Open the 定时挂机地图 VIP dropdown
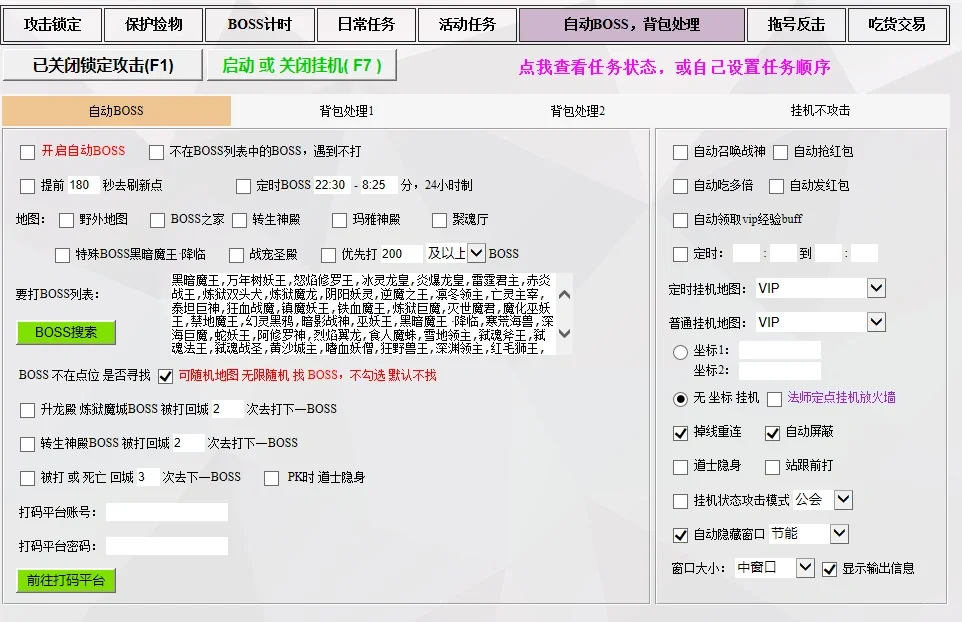Screen dimensions: 962x622 (877, 287)
